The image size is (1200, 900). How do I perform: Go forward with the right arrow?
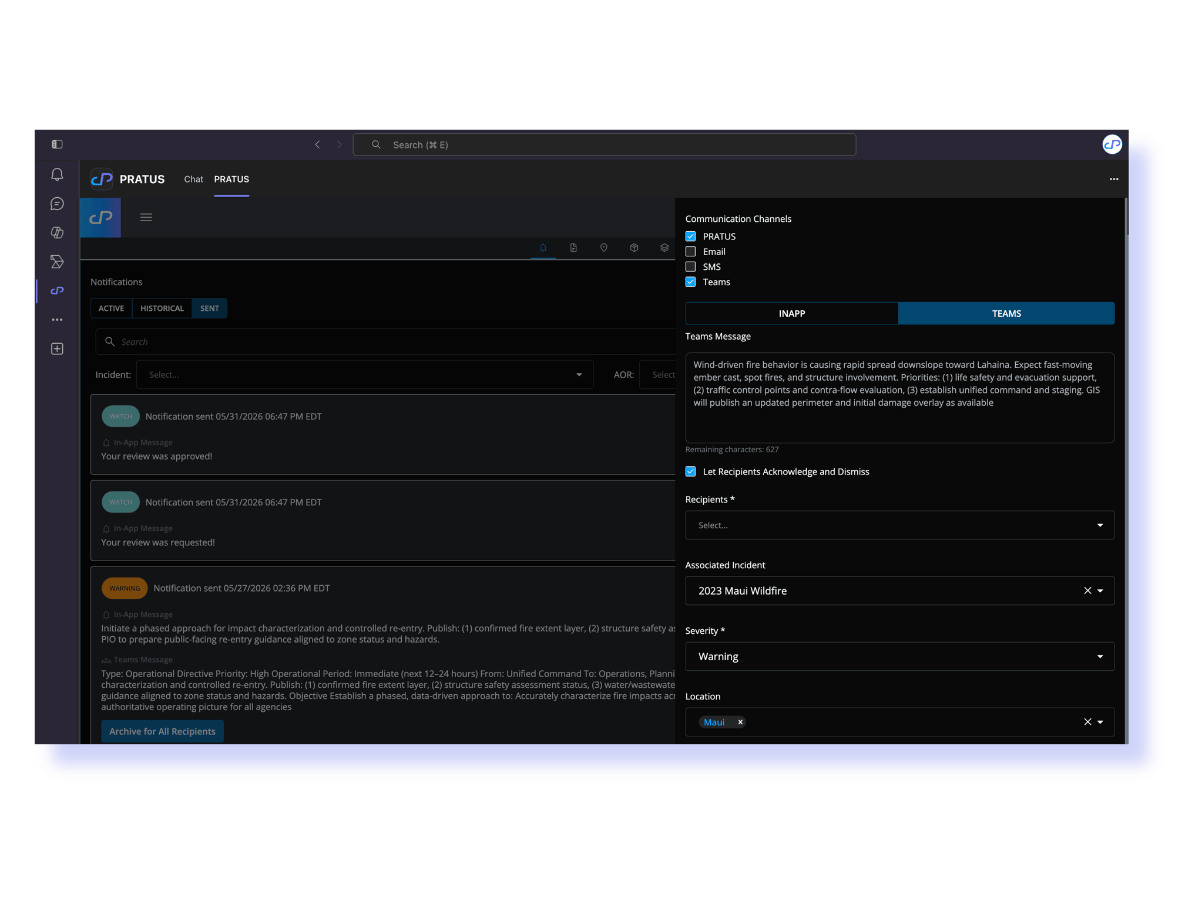[339, 145]
